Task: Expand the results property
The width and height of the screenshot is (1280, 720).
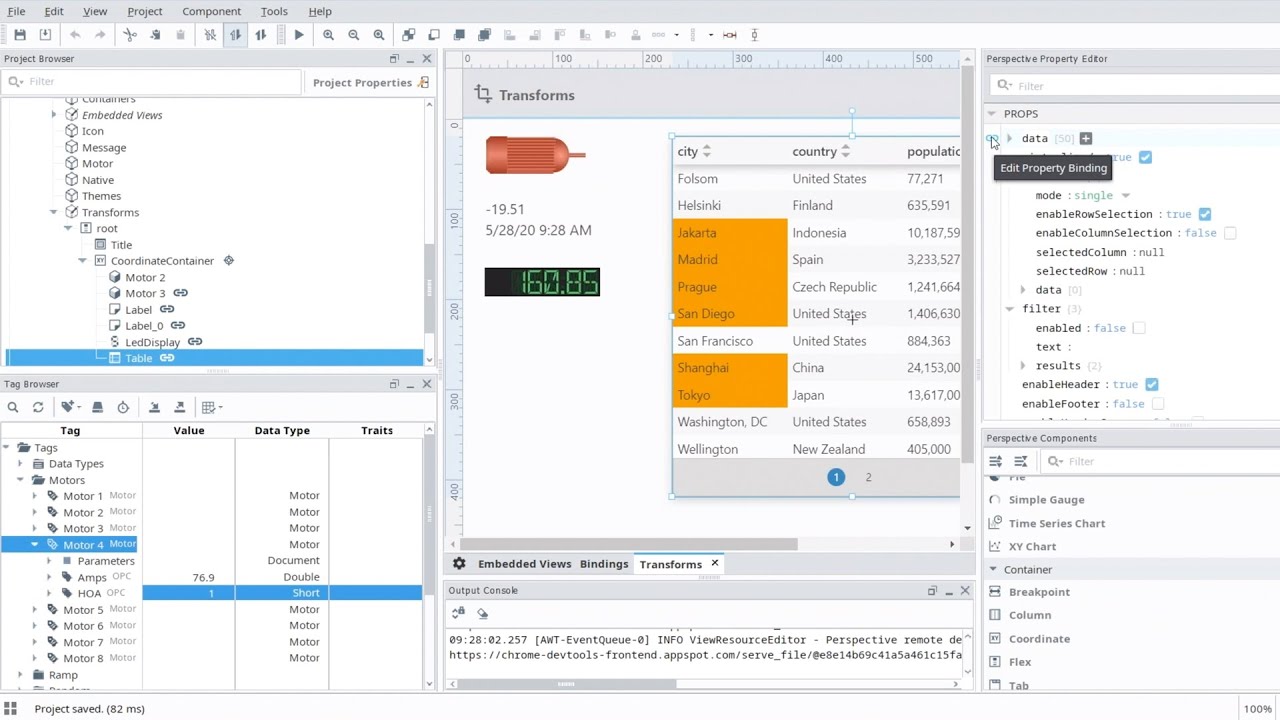Action: click(x=1023, y=366)
